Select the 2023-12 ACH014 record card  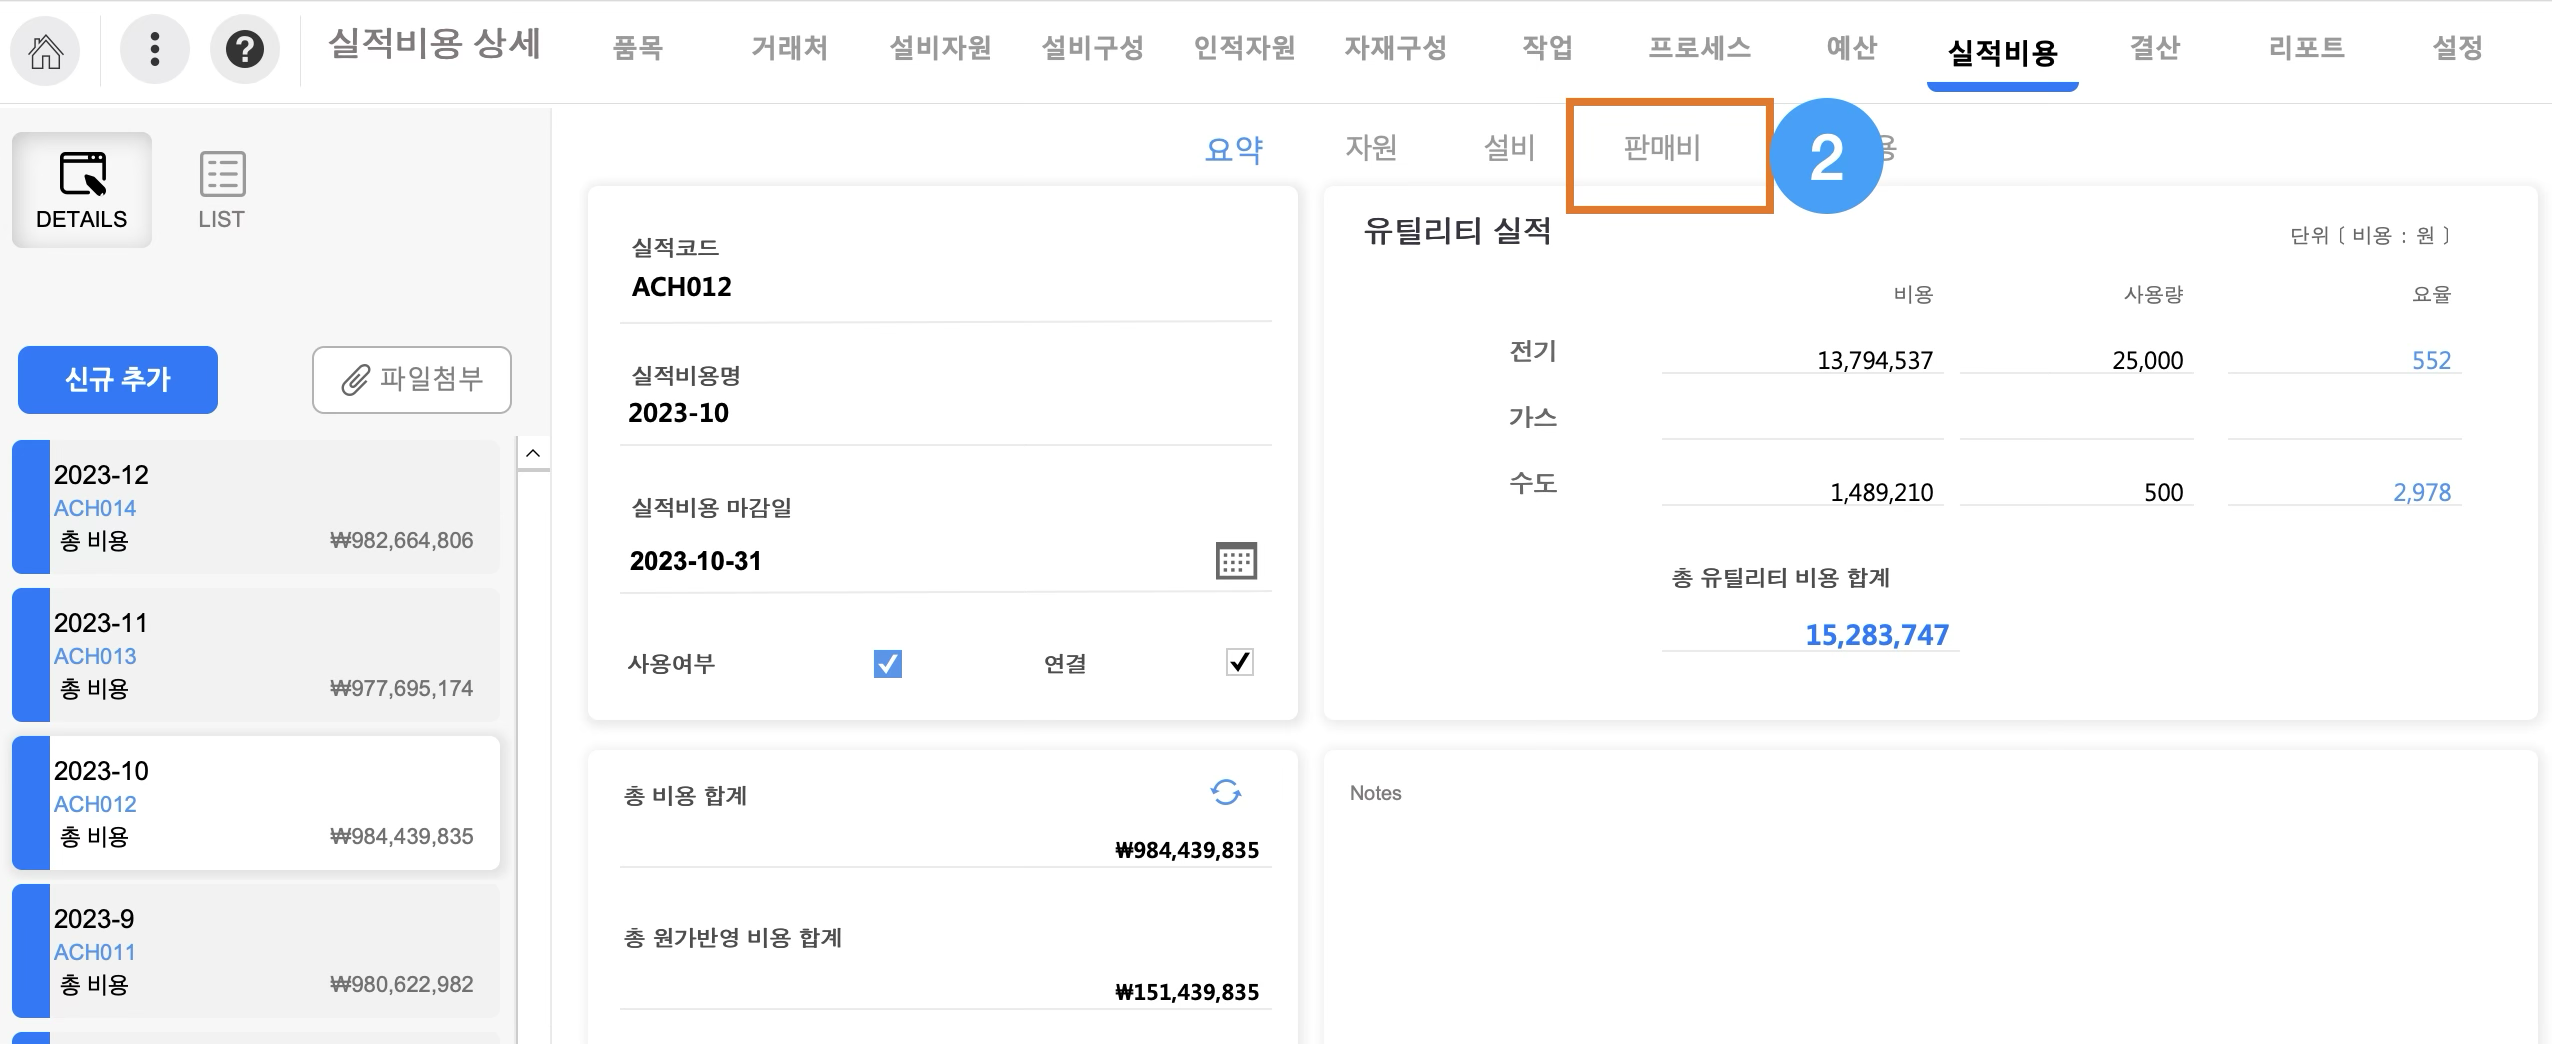point(256,507)
